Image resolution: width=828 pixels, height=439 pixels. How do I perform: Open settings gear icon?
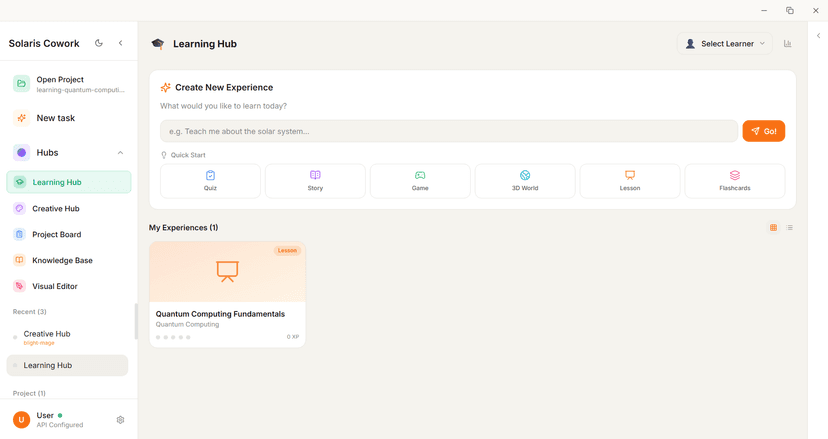click(x=120, y=420)
